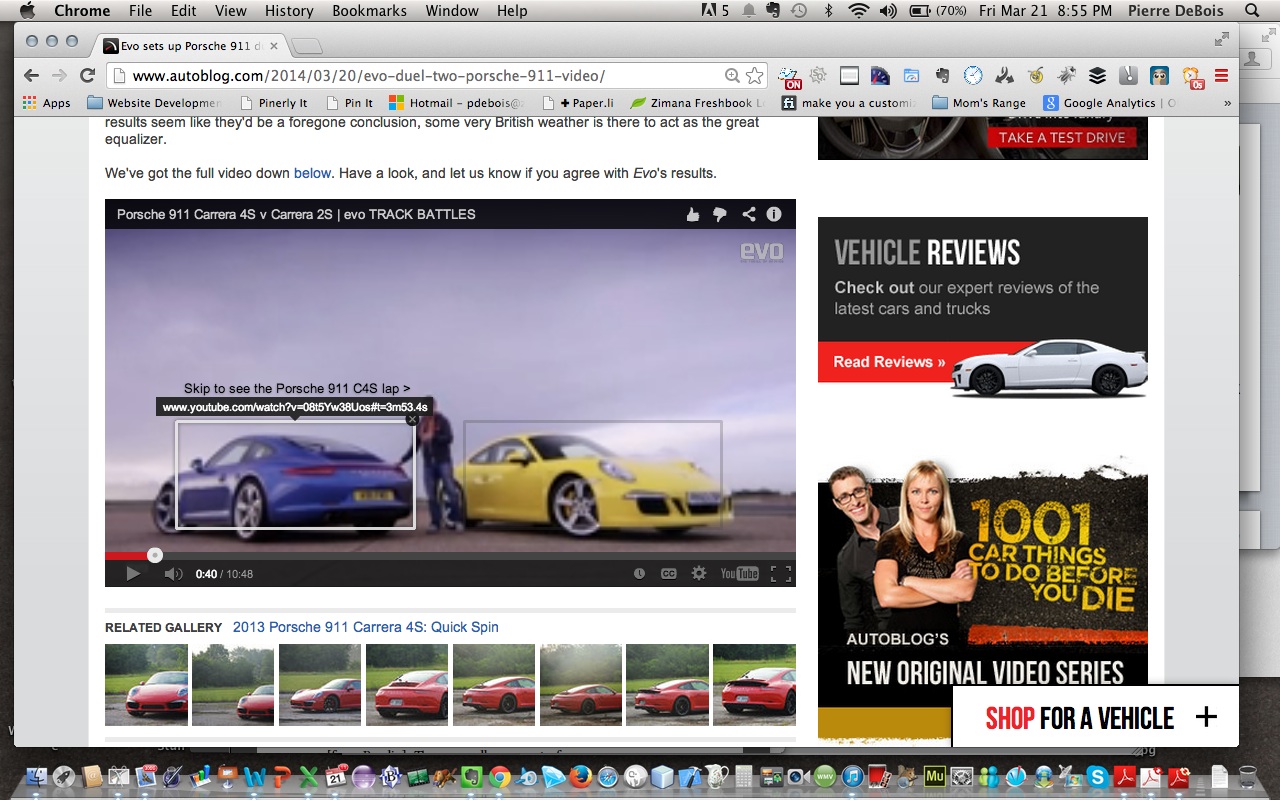Bookmark this page with the star
The height and width of the screenshot is (800, 1280).
tap(755, 76)
